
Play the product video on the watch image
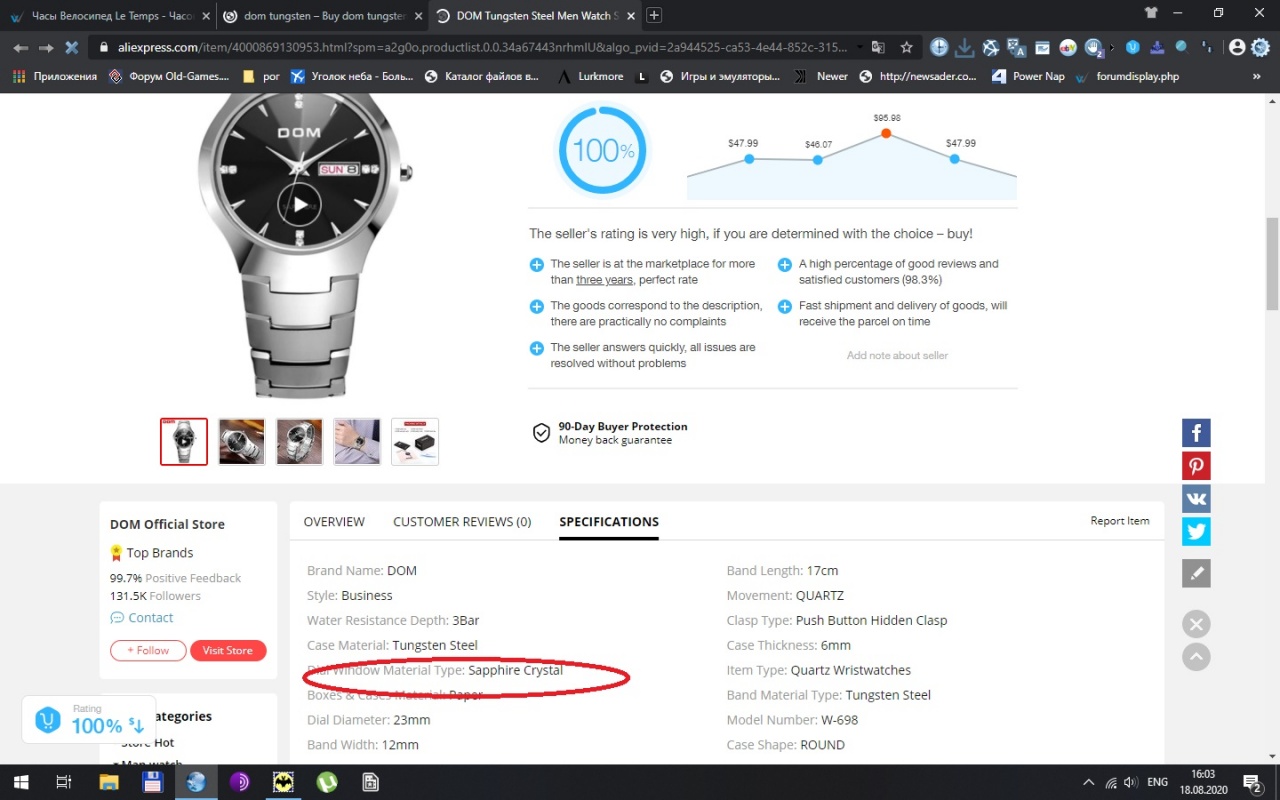pos(299,205)
